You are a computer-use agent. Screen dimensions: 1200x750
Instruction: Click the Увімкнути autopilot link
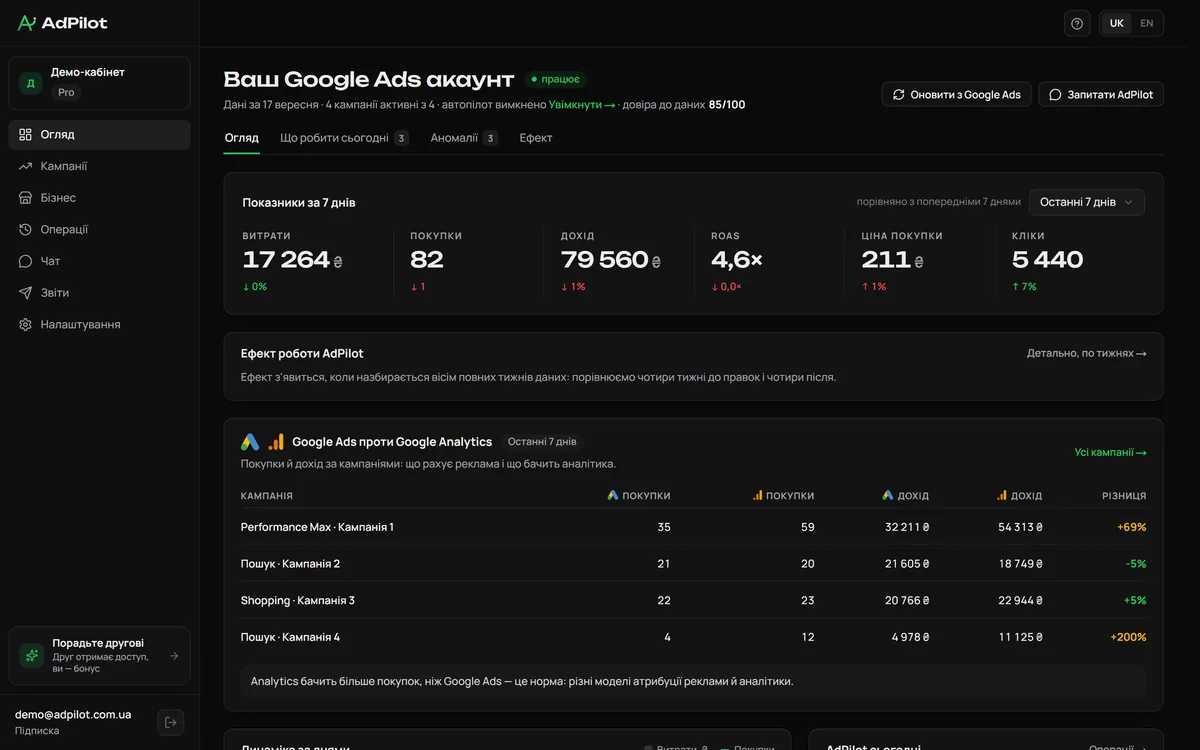click(x=582, y=105)
